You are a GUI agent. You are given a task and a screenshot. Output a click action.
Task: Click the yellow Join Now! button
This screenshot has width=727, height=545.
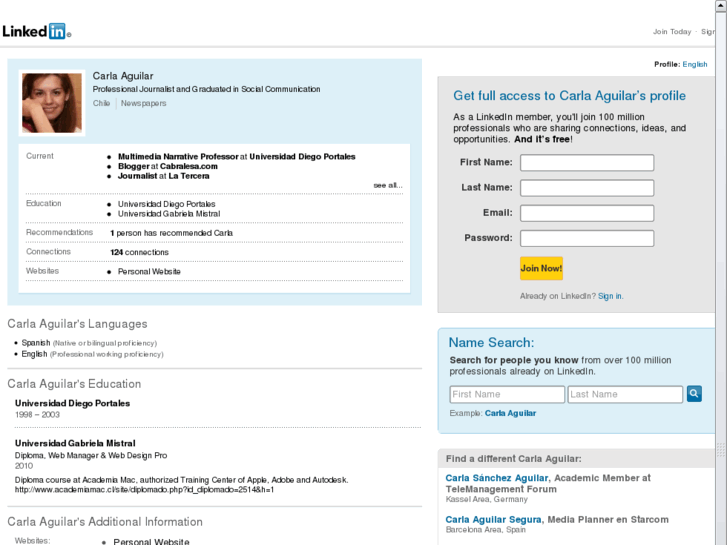point(541,268)
